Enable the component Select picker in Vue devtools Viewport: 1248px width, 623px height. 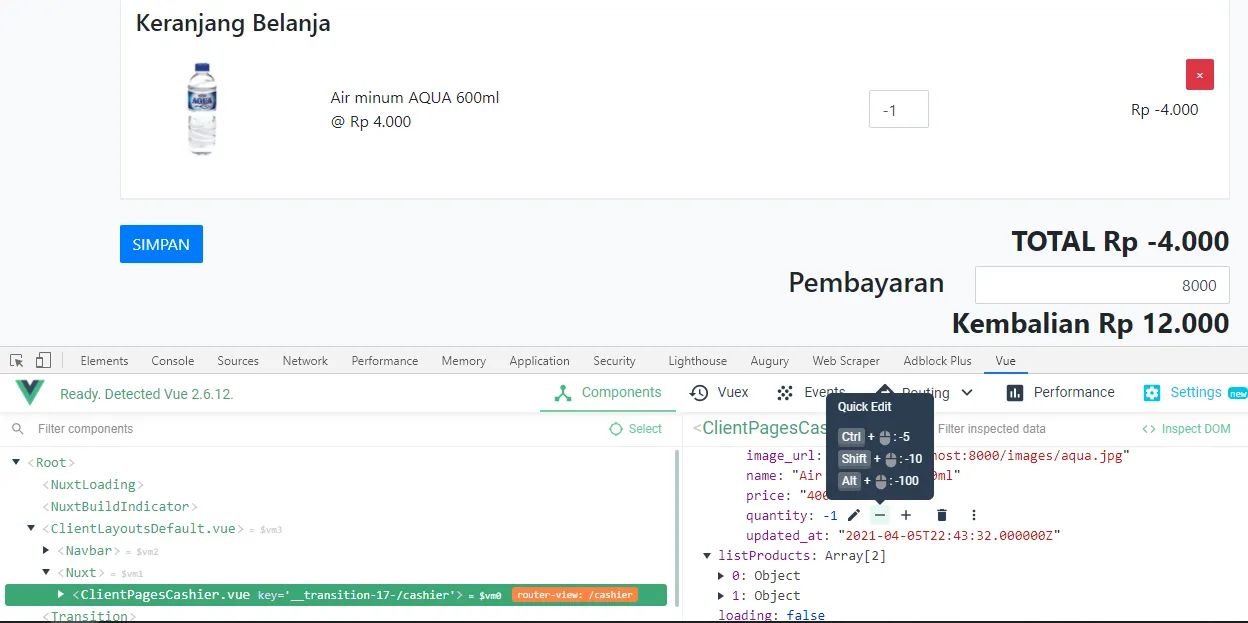tap(636, 428)
